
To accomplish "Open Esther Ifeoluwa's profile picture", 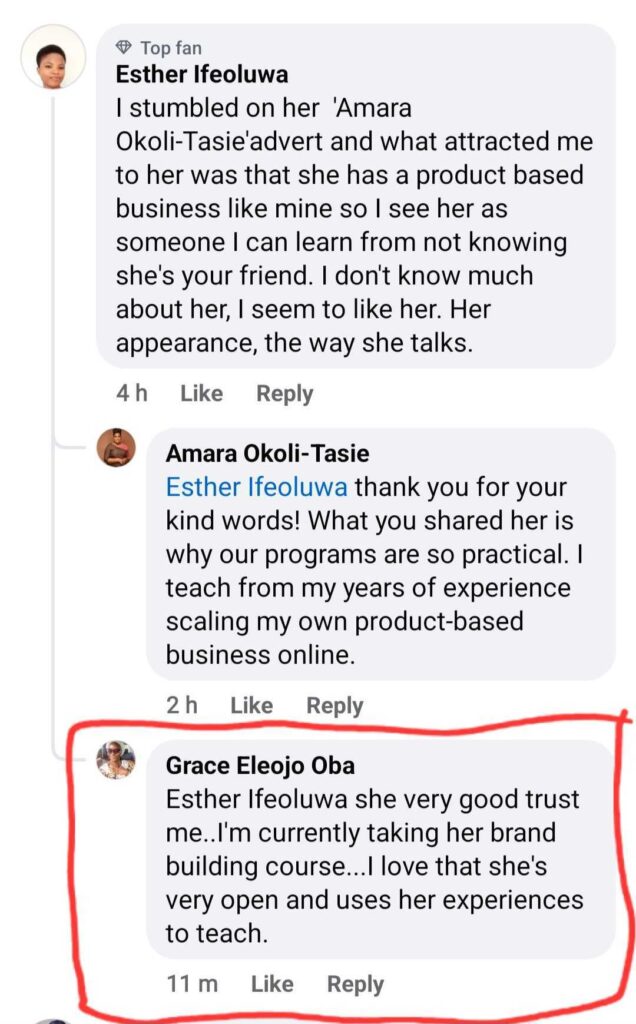I will click(x=54, y=57).
